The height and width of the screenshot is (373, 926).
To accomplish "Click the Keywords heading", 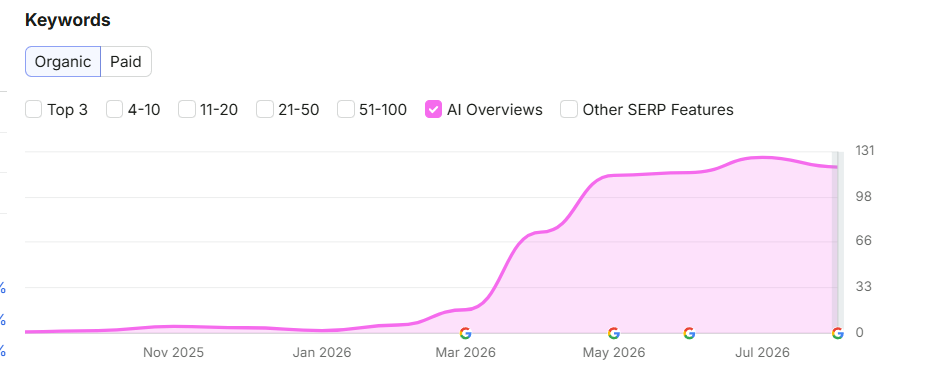I will click(68, 20).
